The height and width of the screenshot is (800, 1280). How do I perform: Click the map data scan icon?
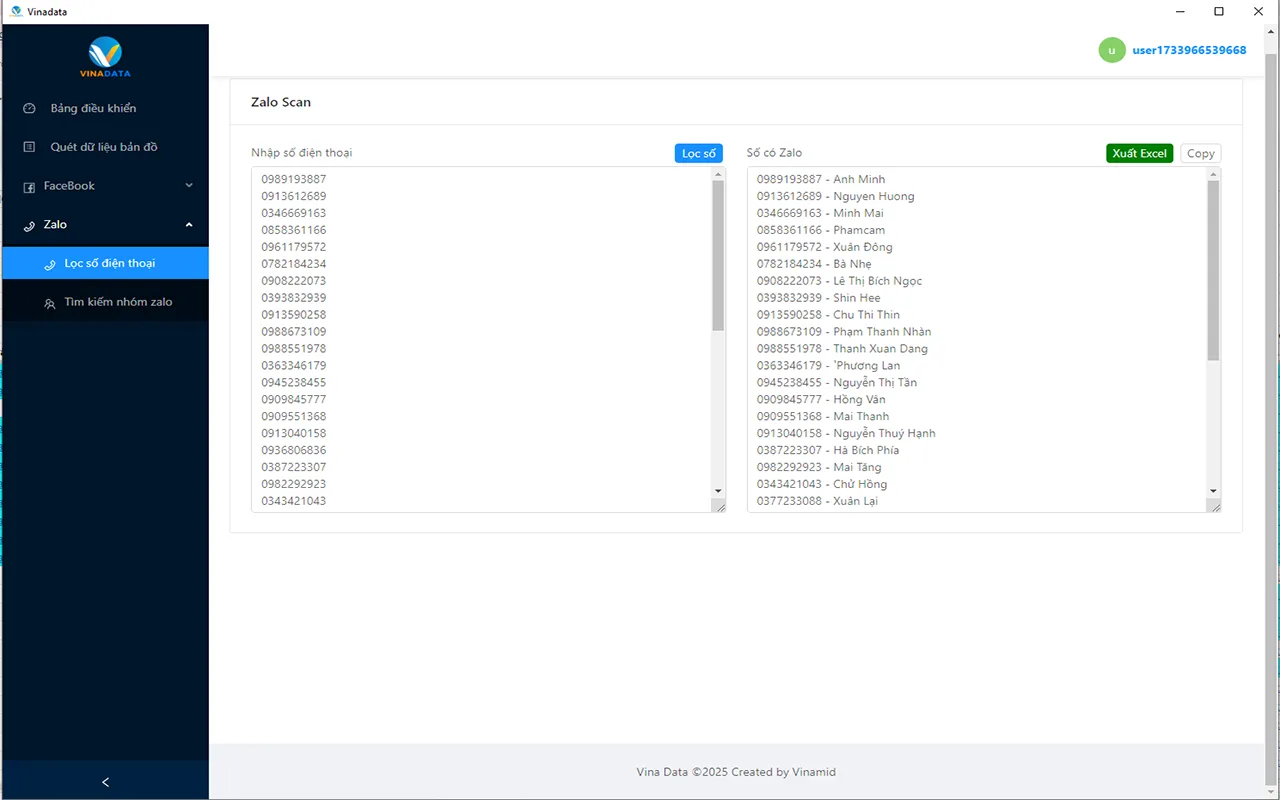(x=29, y=147)
